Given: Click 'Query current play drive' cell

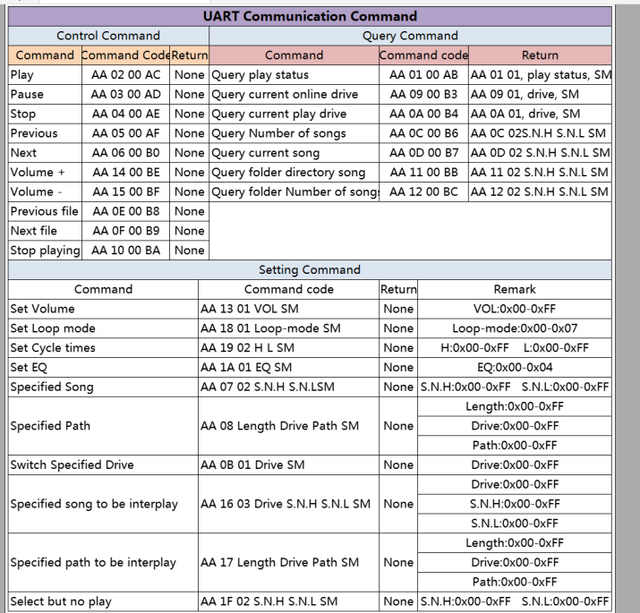Looking at the screenshot, I should [x=294, y=114].
